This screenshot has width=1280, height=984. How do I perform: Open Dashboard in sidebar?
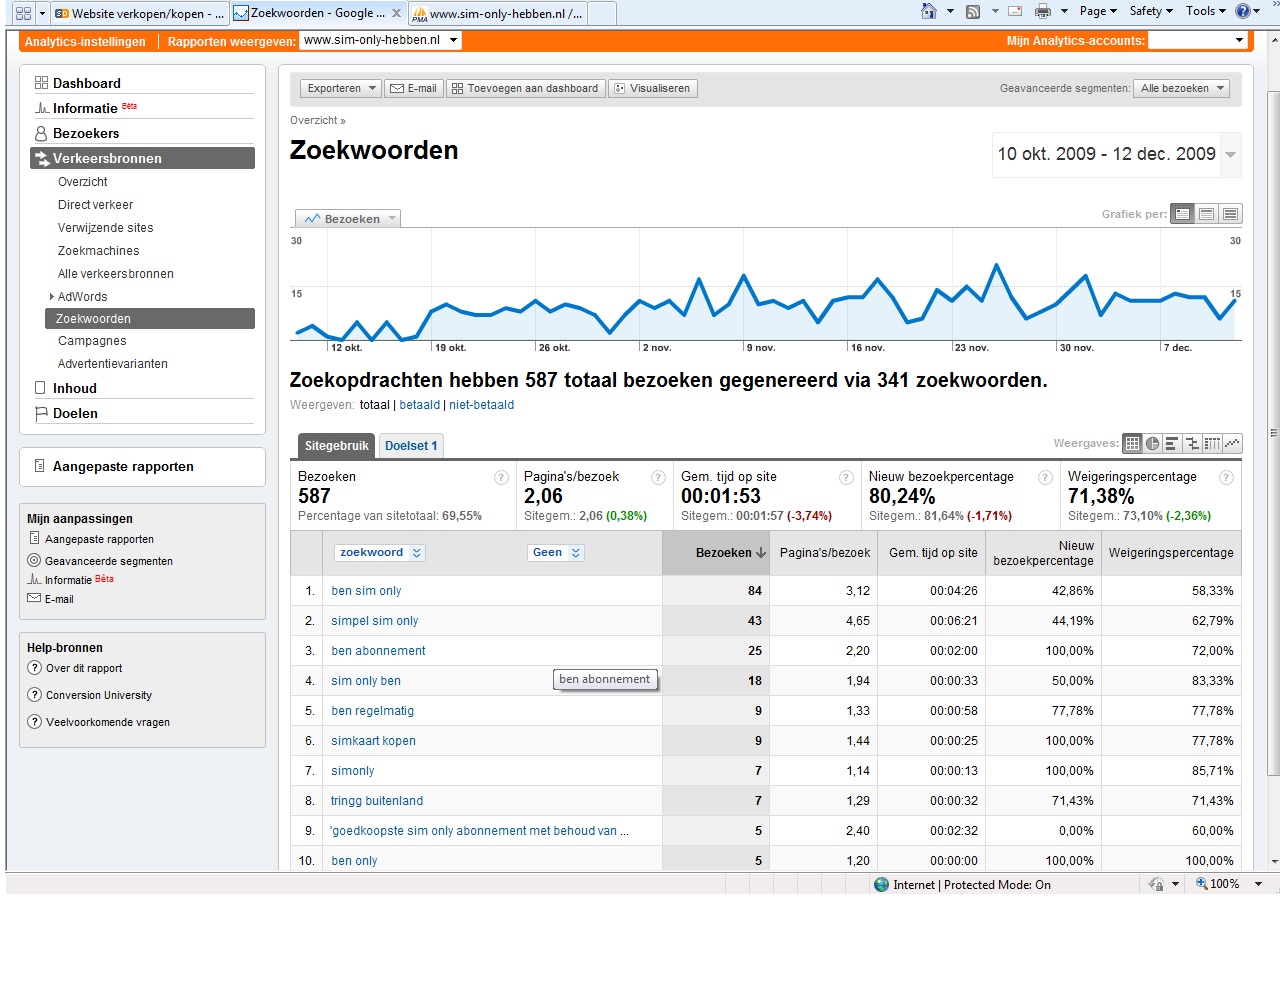pos(86,83)
